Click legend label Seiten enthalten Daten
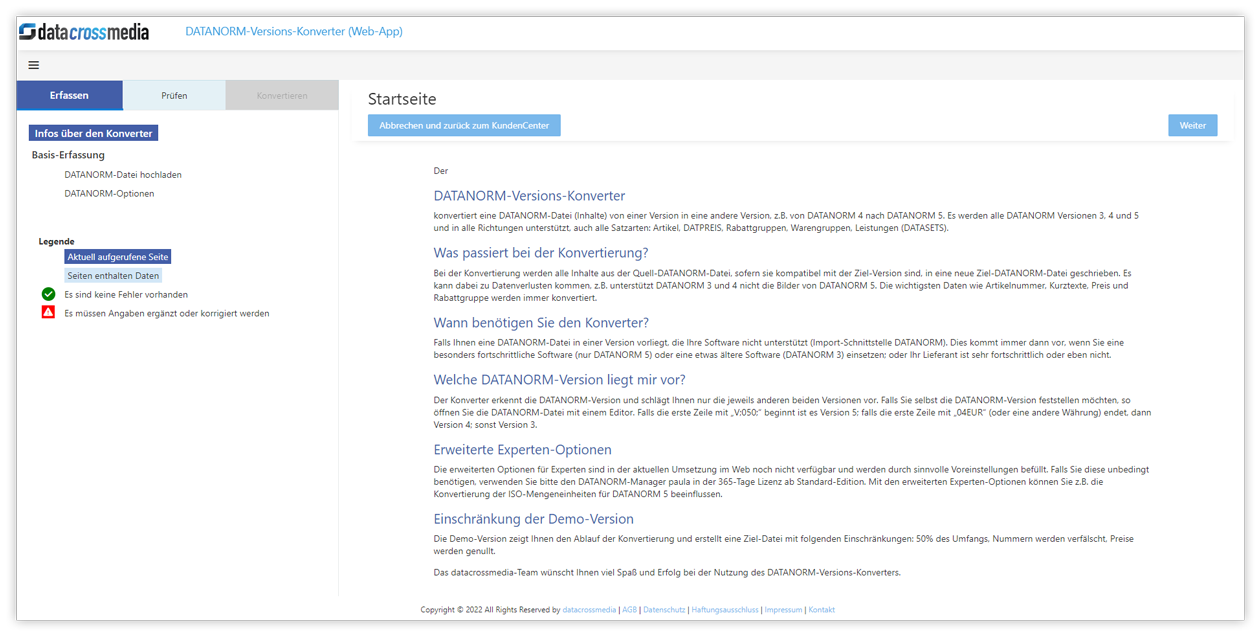 tap(113, 275)
